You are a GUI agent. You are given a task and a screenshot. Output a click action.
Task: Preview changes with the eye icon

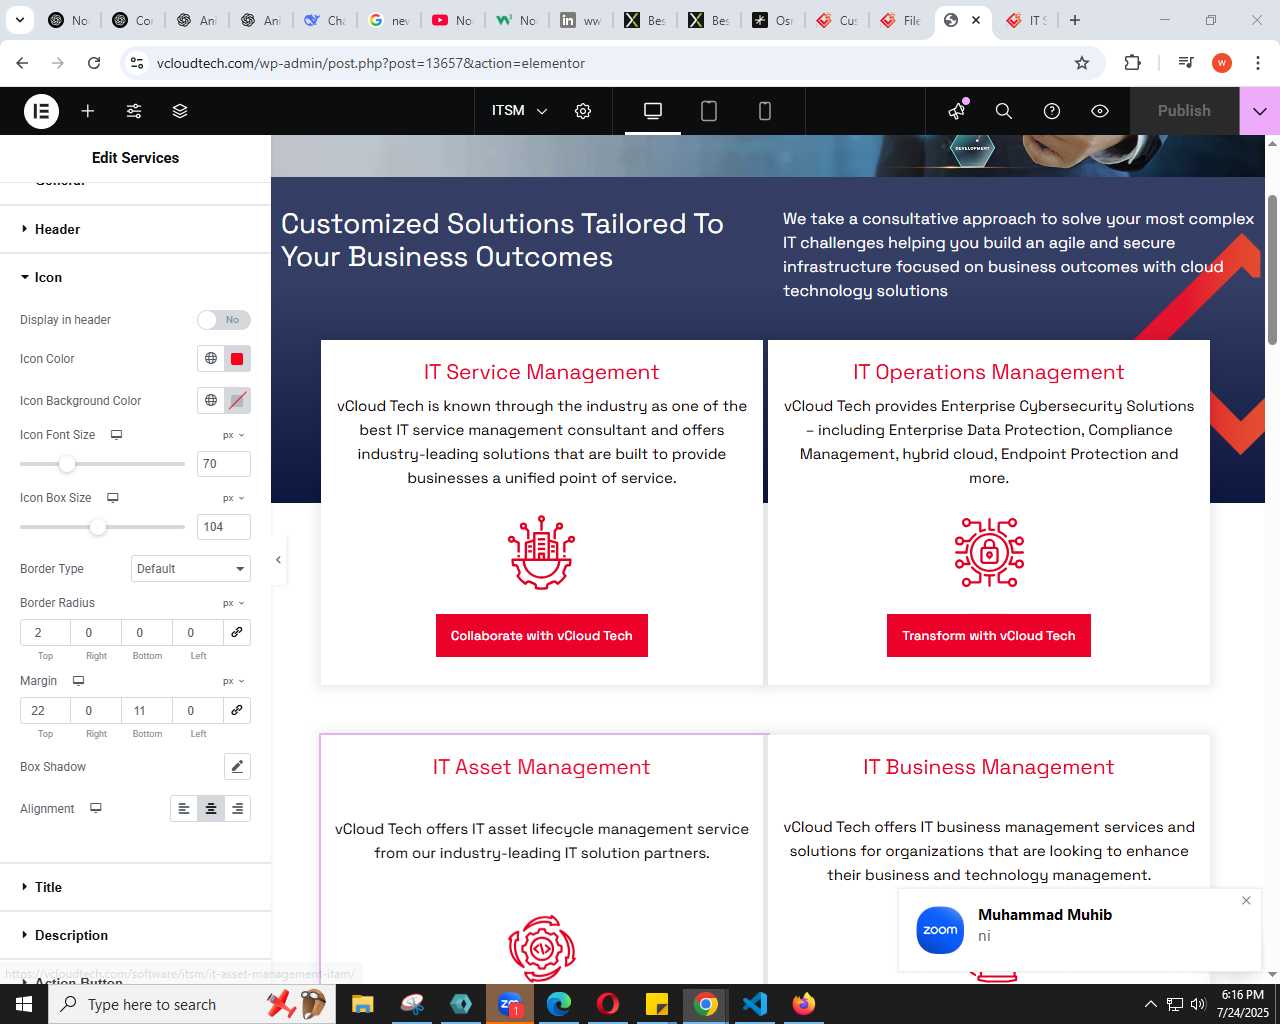[x=1100, y=111]
